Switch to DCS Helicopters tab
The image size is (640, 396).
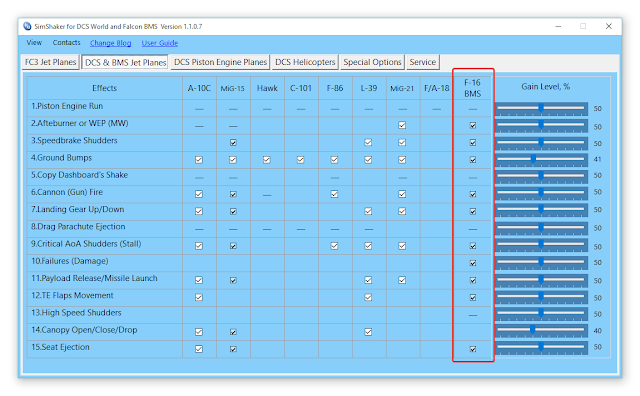coord(305,62)
